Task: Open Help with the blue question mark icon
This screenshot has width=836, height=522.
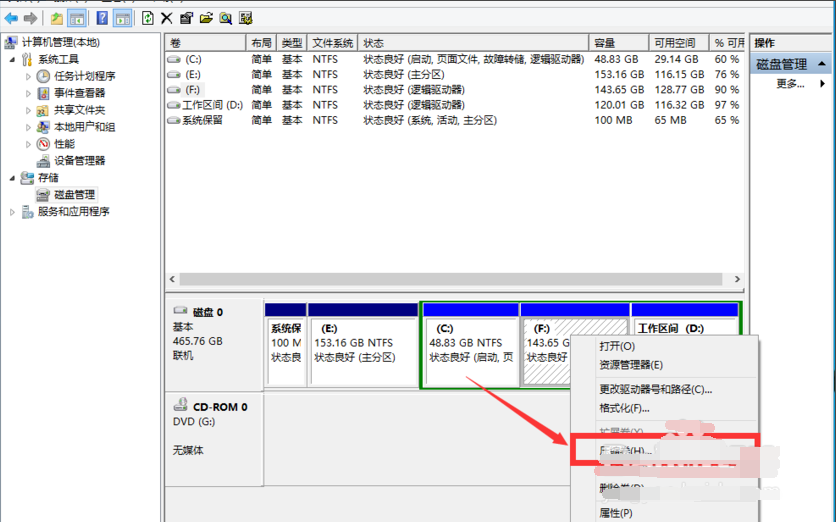Action: tap(102, 19)
